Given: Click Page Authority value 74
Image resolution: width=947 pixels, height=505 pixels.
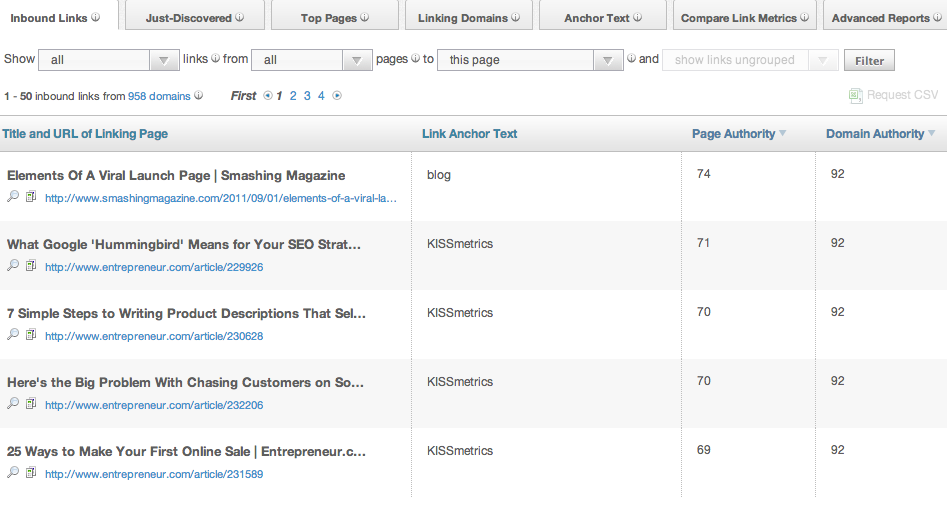Looking at the screenshot, I should click(x=703, y=173).
